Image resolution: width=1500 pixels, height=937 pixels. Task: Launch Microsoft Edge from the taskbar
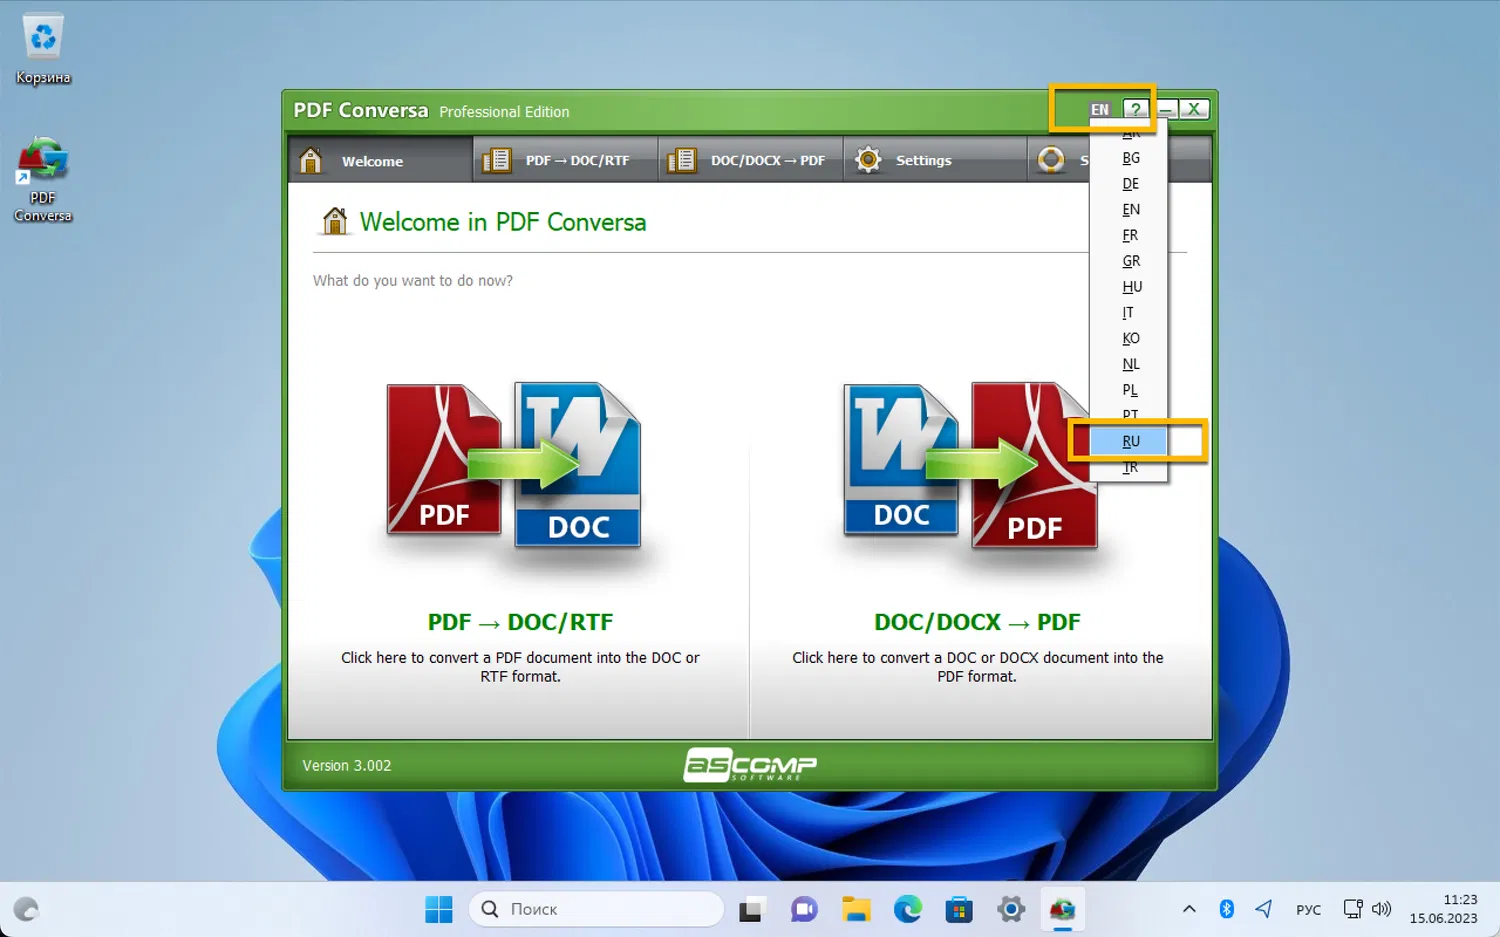907,909
